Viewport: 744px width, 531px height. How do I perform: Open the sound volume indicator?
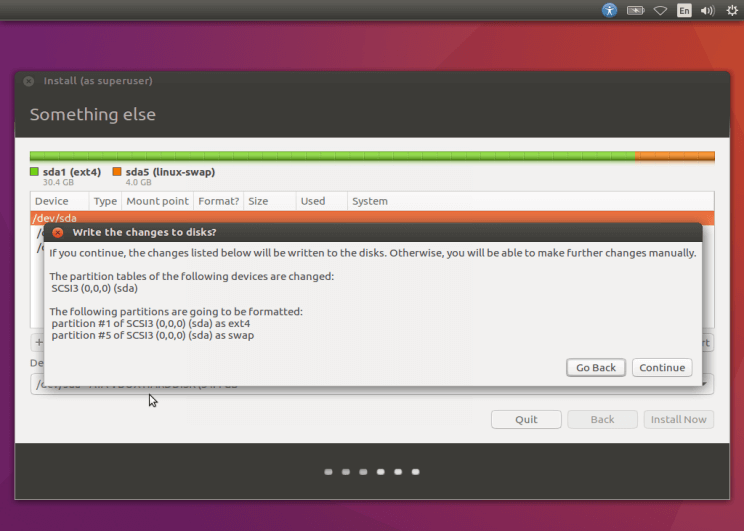coord(707,10)
